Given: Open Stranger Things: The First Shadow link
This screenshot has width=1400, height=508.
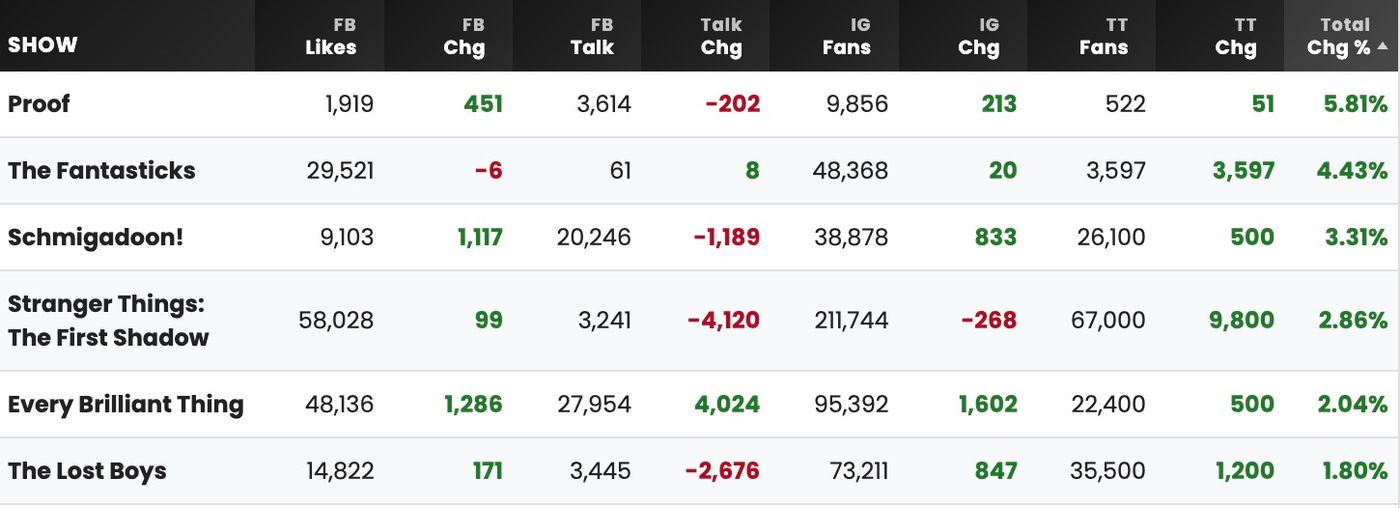Looking at the screenshot, I should click(108, 321).
